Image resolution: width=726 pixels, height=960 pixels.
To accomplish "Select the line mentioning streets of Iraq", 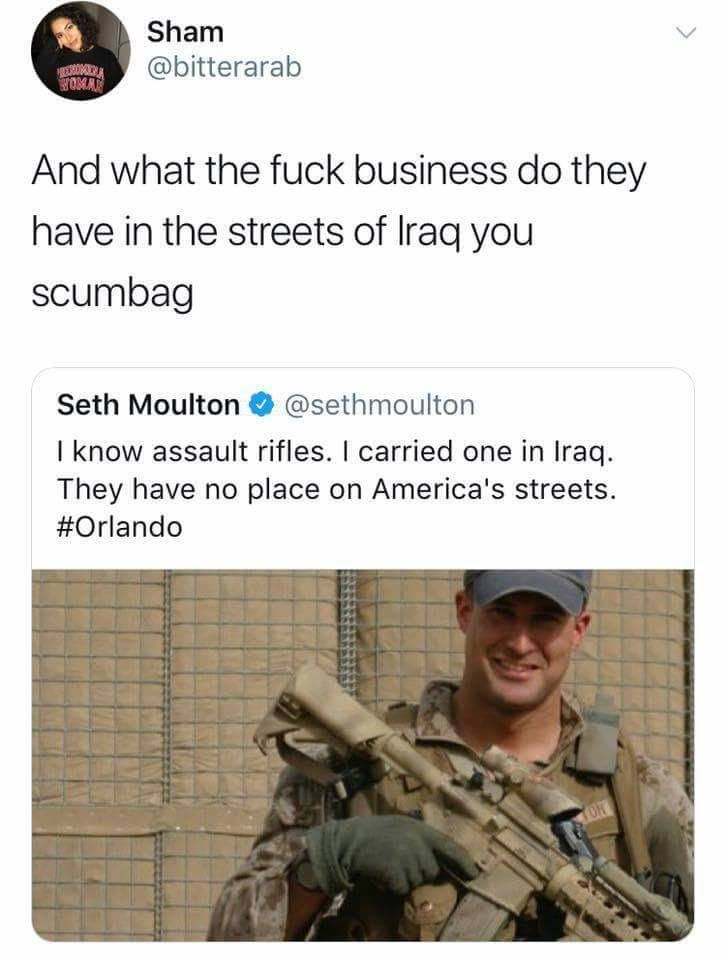I will click(282, 233).
